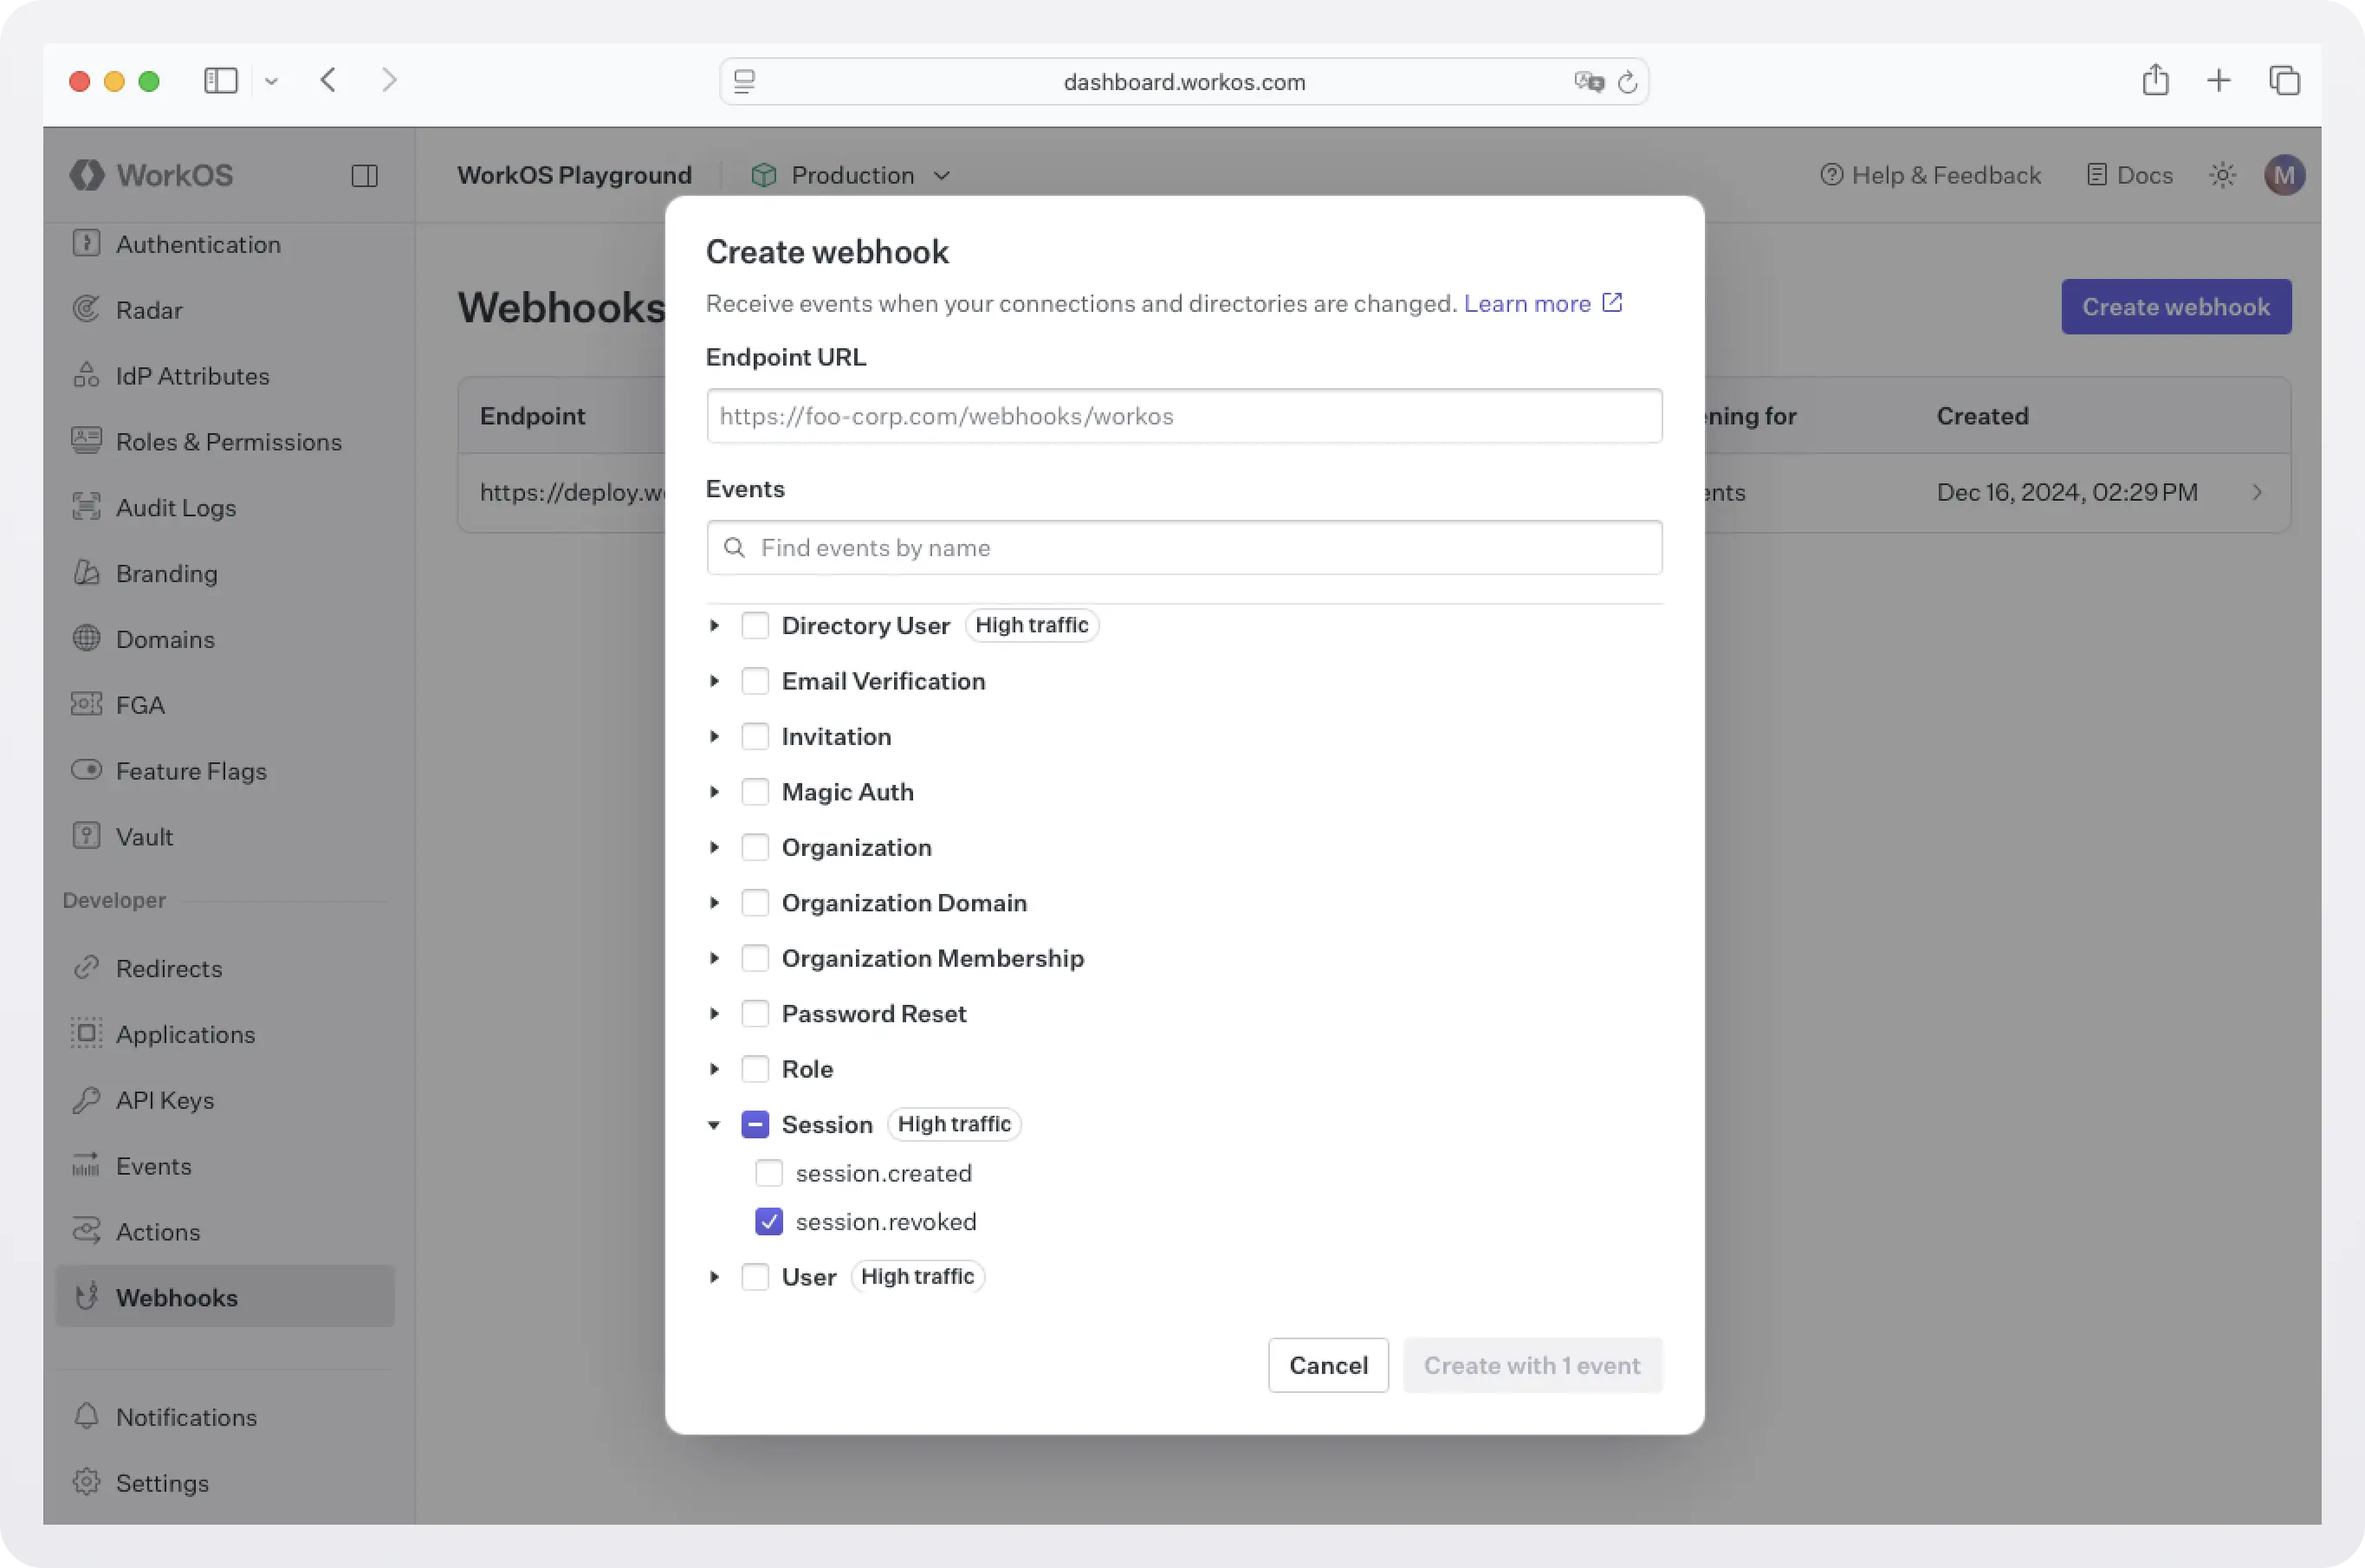Expand the Organization event group
Viewport: 2365px width, 1568px height.
pyautogui.click(x=714, y=847)
